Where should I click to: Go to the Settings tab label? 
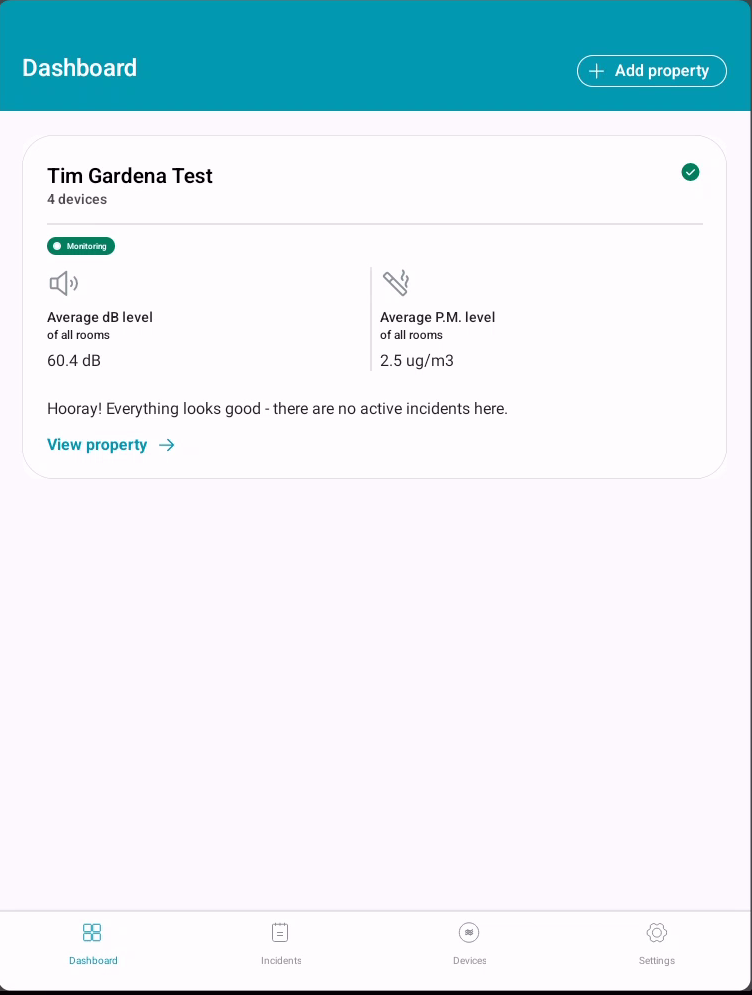(657, 961)
